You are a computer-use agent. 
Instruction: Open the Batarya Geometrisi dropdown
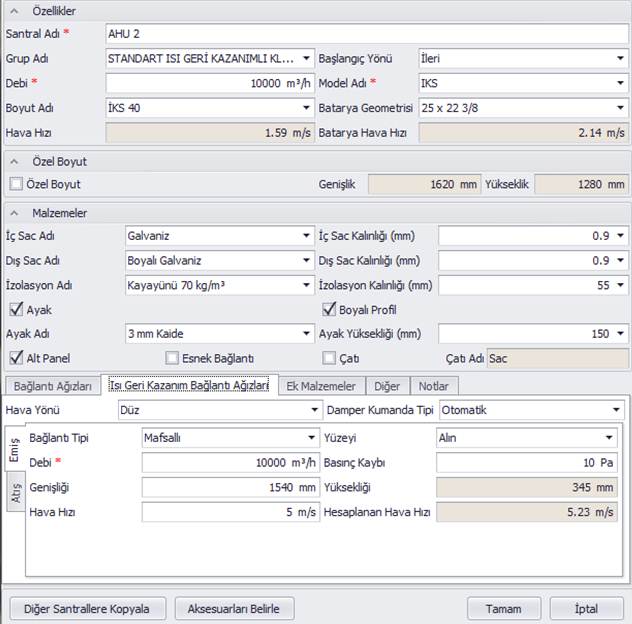(620, 107)
